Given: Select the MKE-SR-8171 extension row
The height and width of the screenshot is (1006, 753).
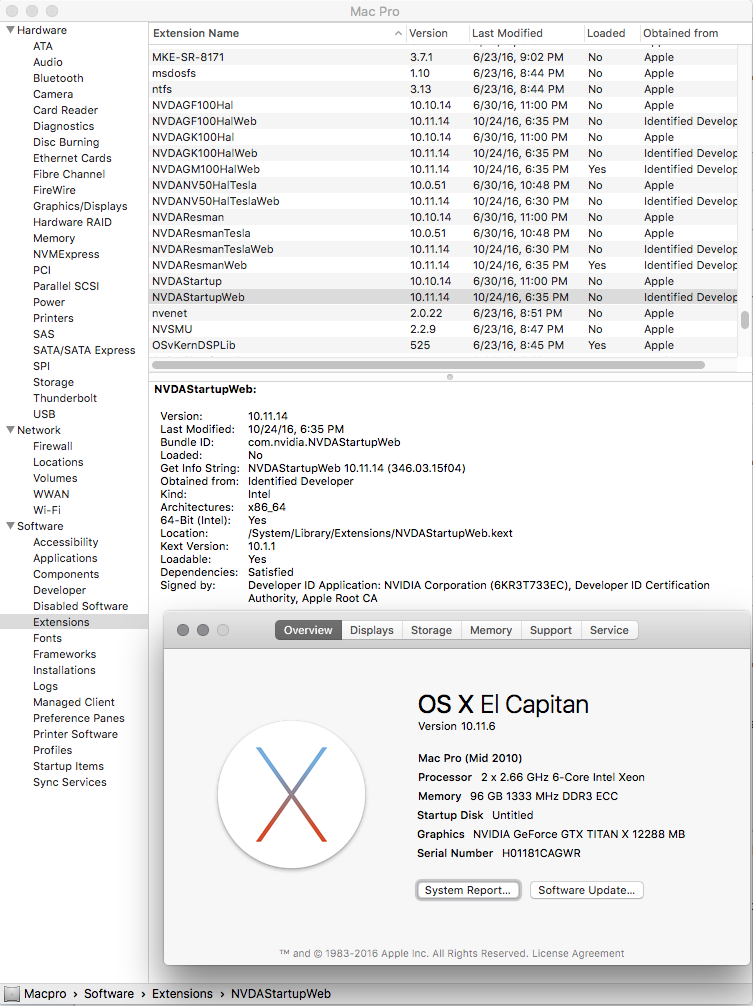Looking at the screenshot, I should tap(443, 57).
